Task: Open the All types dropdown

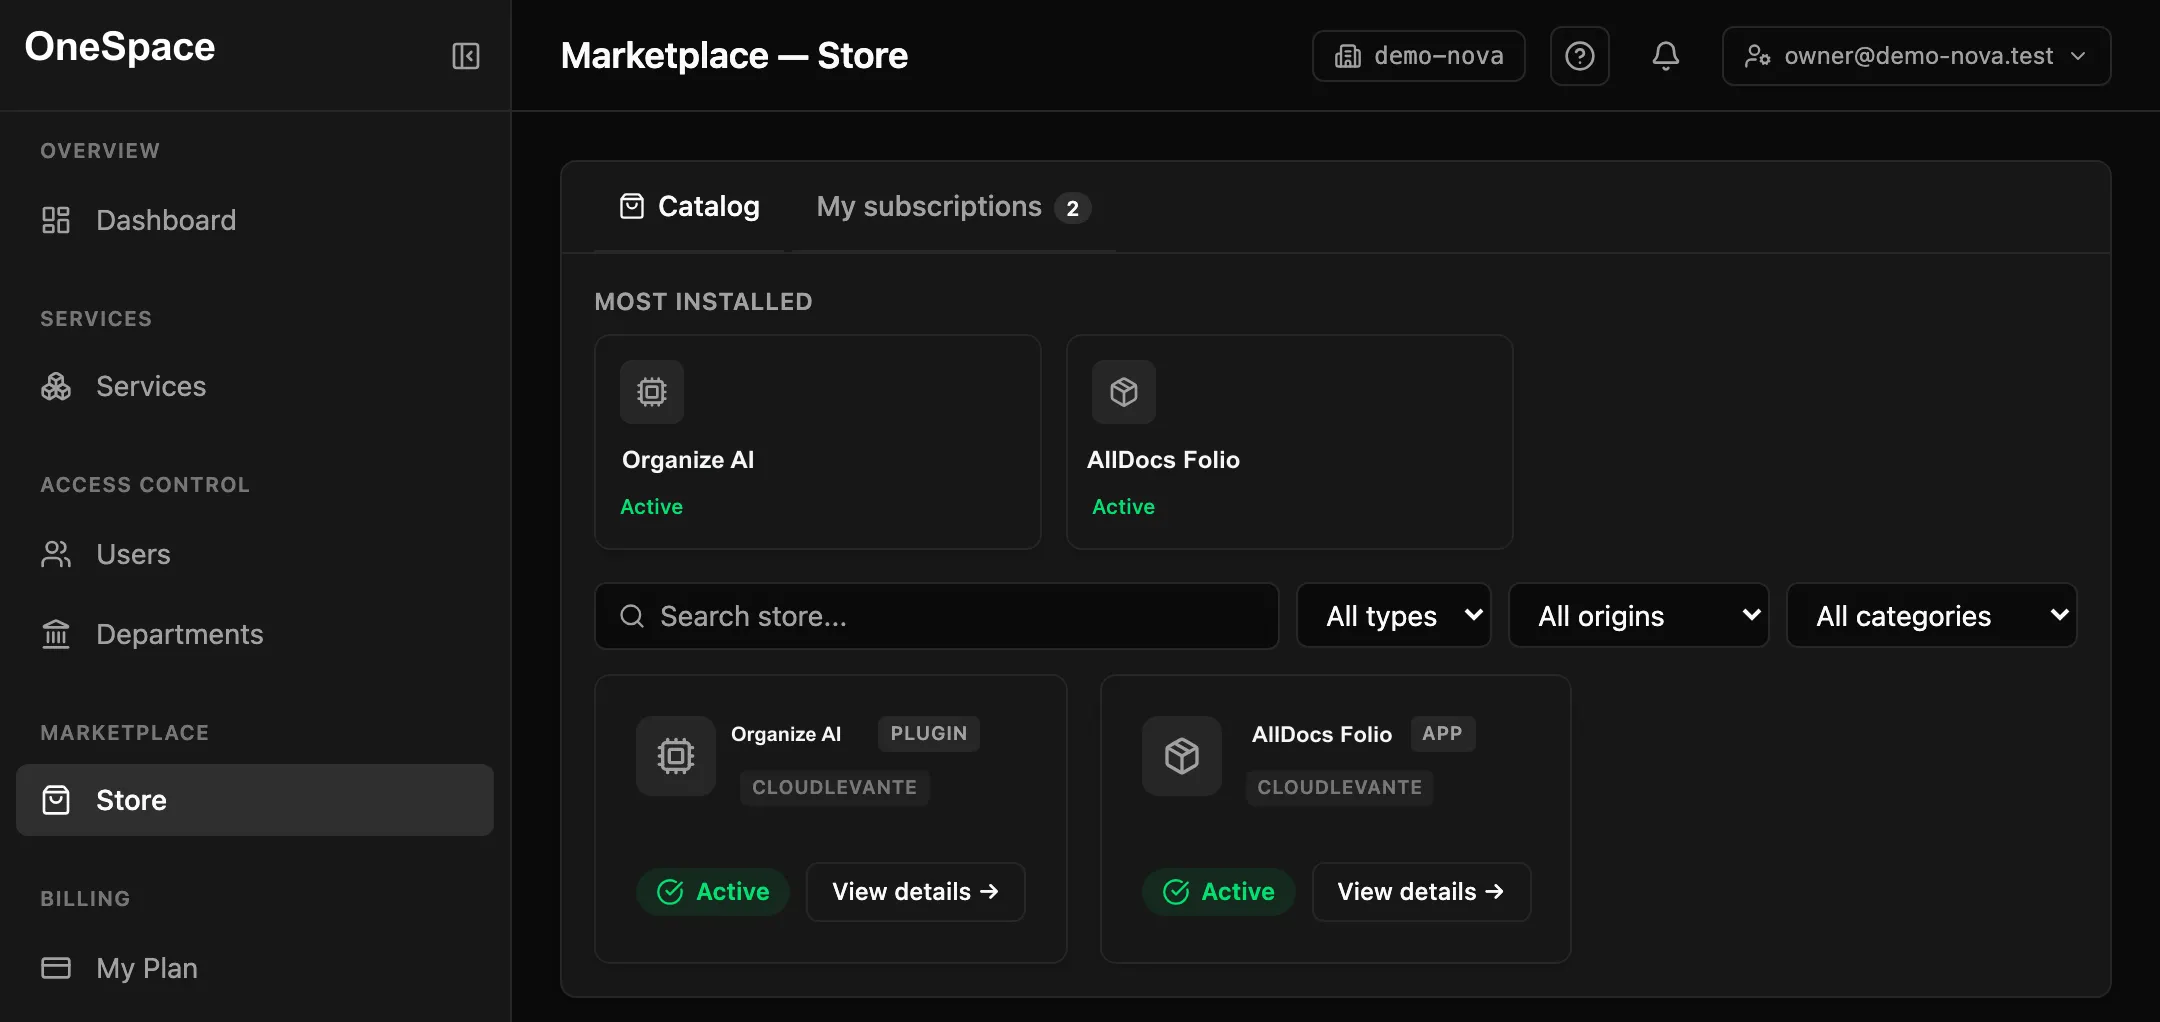Action: coord(1394,616)
